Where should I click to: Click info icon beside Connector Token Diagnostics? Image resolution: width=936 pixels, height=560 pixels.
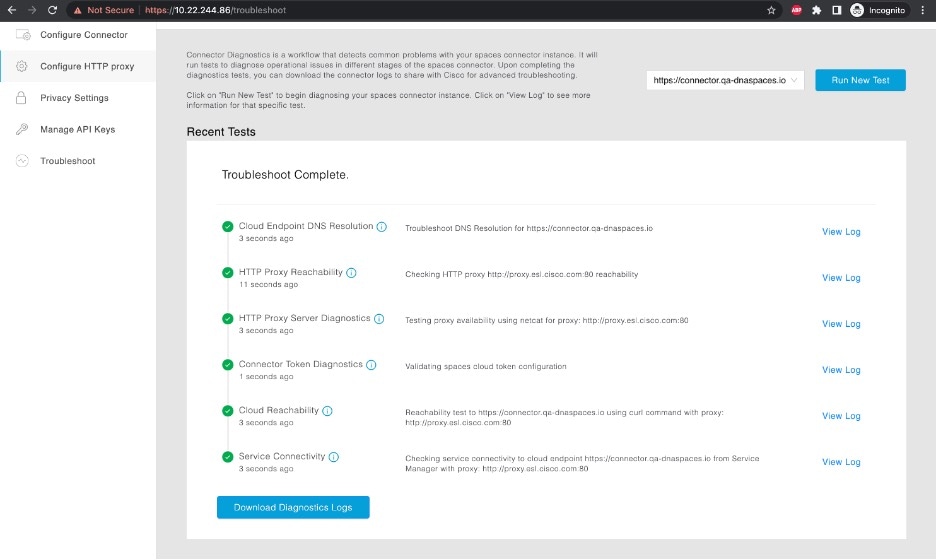(371, 365)
